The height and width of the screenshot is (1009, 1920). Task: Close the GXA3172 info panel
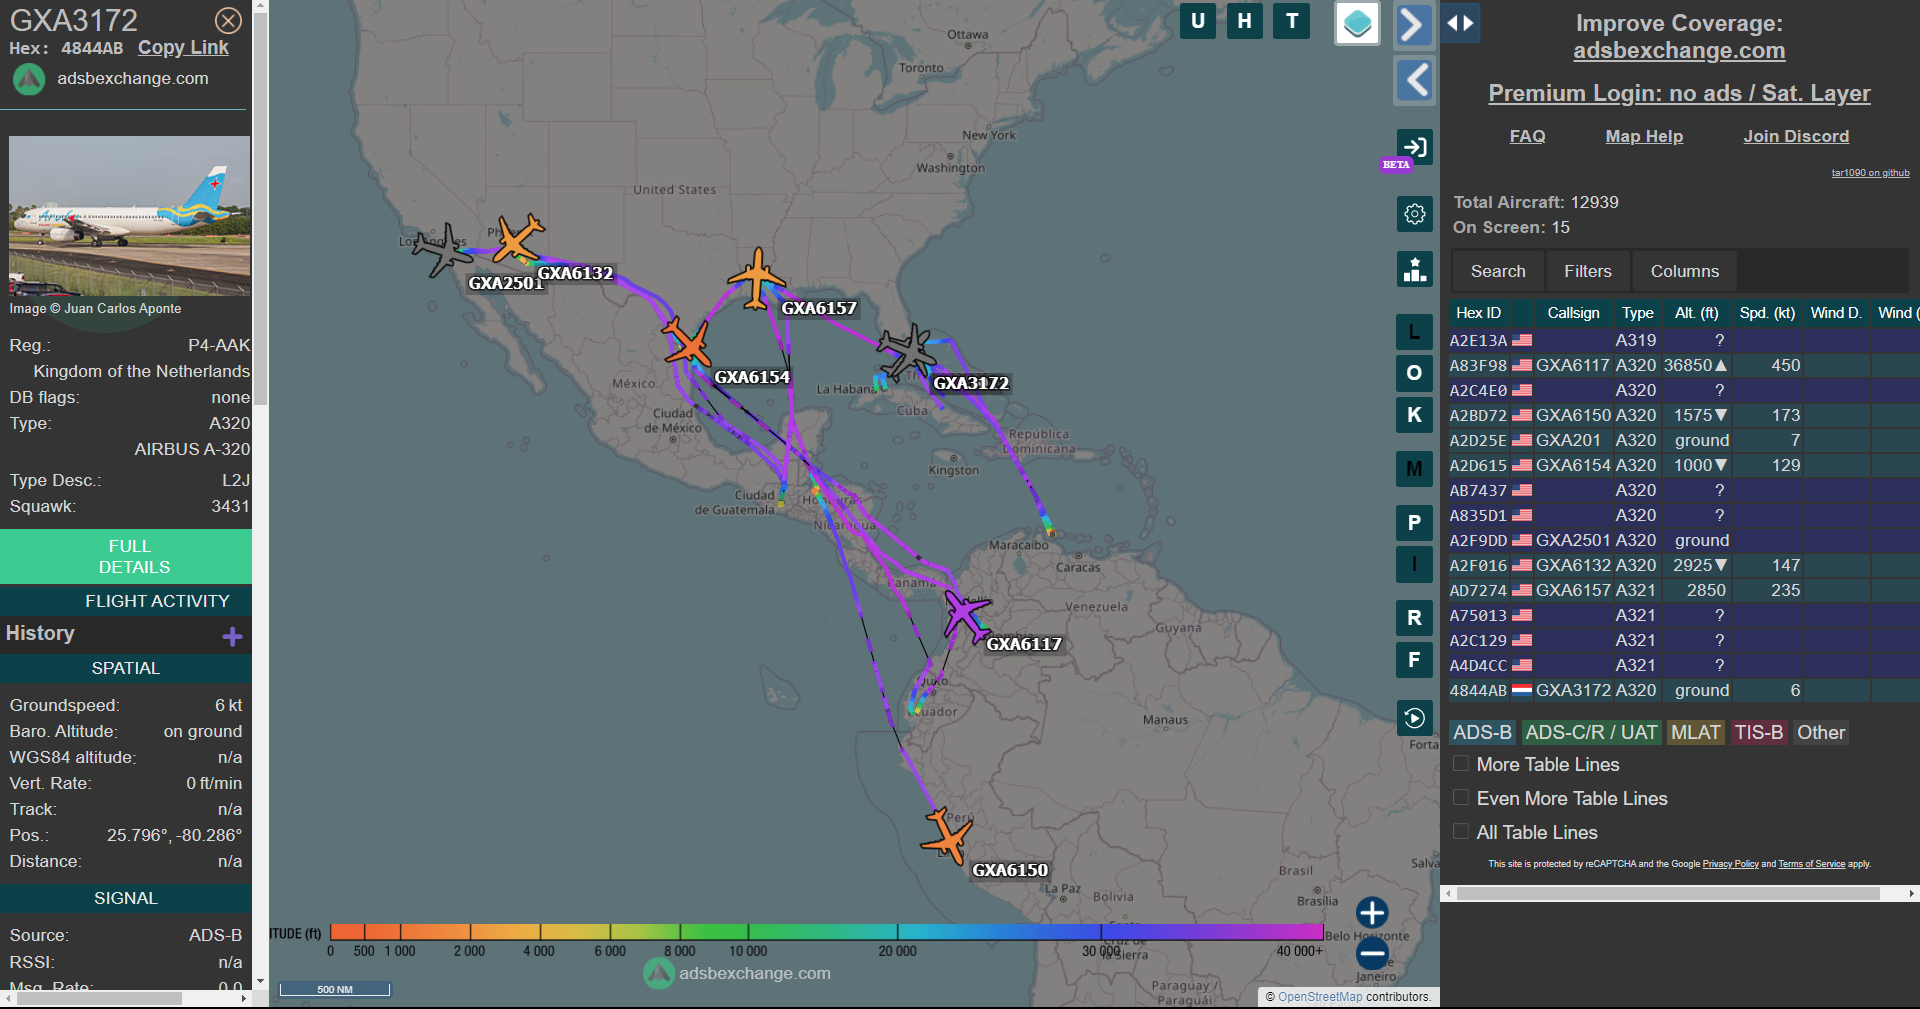pyautogui.click(x=228, y=20)
